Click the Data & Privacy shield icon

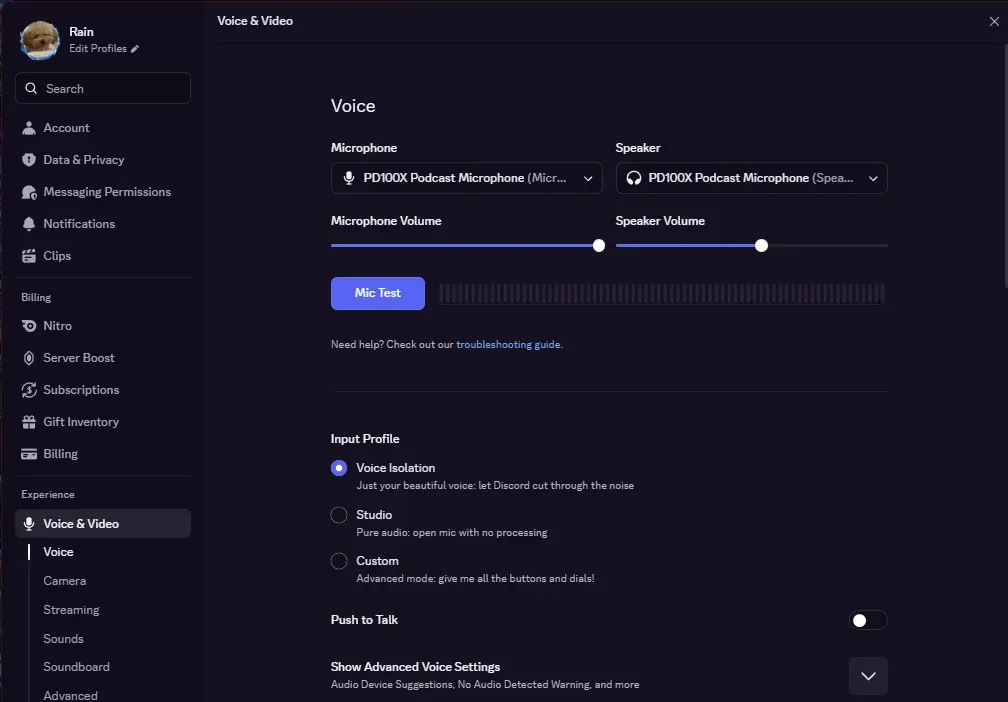(x=28, y=160)
